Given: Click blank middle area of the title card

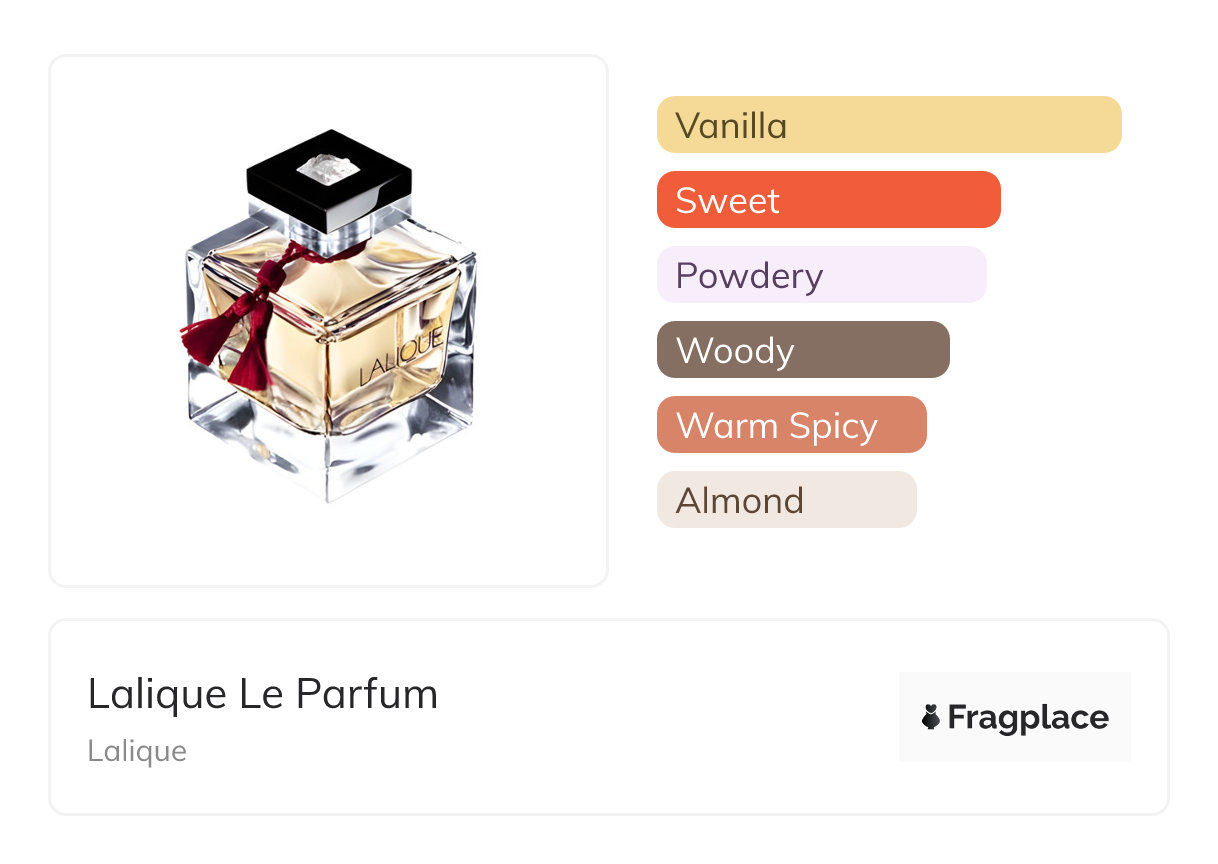Looking at the screenshot, I should [x=660, y=717].
